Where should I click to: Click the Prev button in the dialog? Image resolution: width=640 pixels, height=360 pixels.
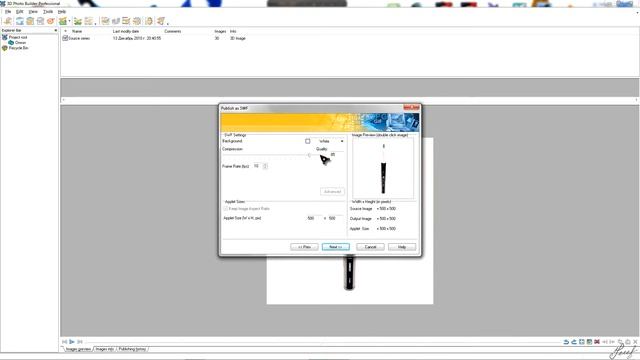[304, 247]
